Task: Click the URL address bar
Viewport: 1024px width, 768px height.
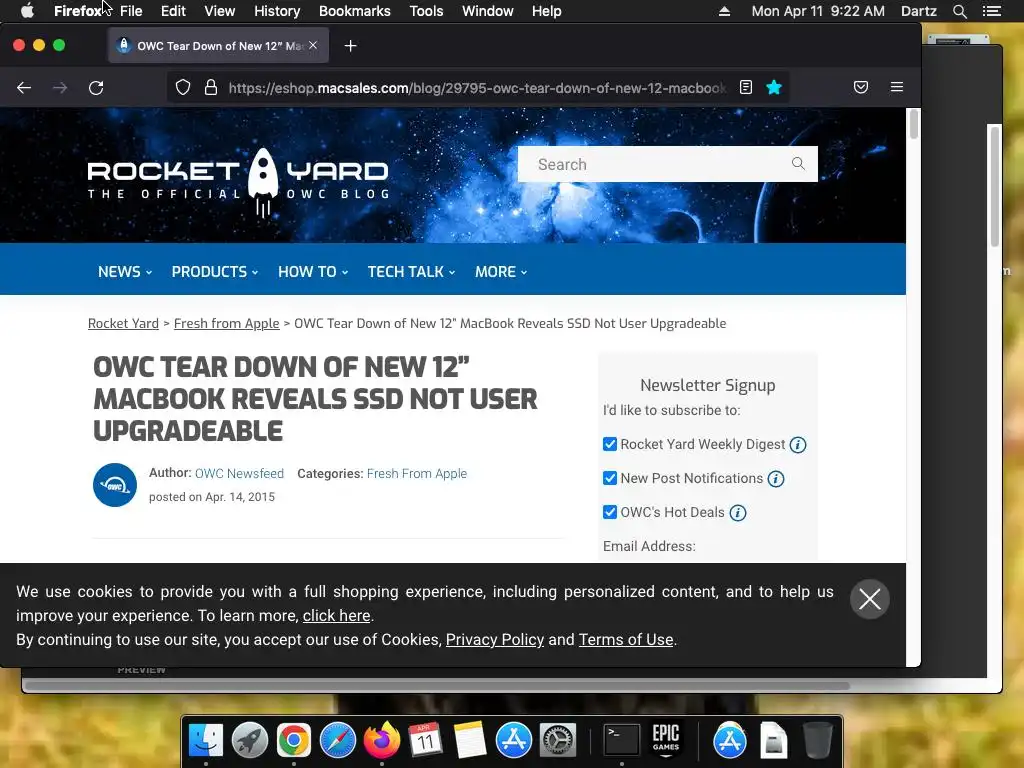Action: tap(477, 88)
